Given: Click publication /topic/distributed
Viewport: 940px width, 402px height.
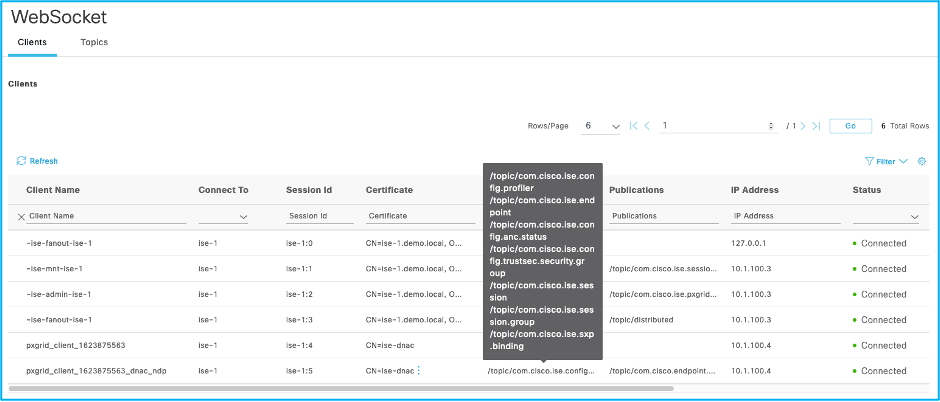Looking at the screenshot, I should 641,320.
